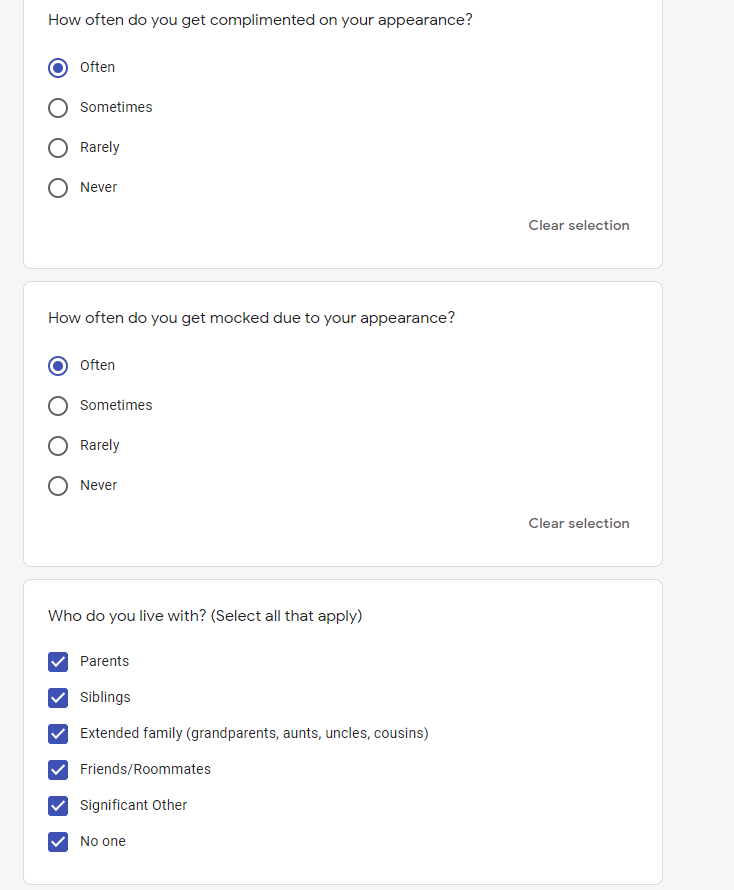Uncheck the Siblings checkbox
Screen dimensions: 734x890
click(x=58, y=698)
